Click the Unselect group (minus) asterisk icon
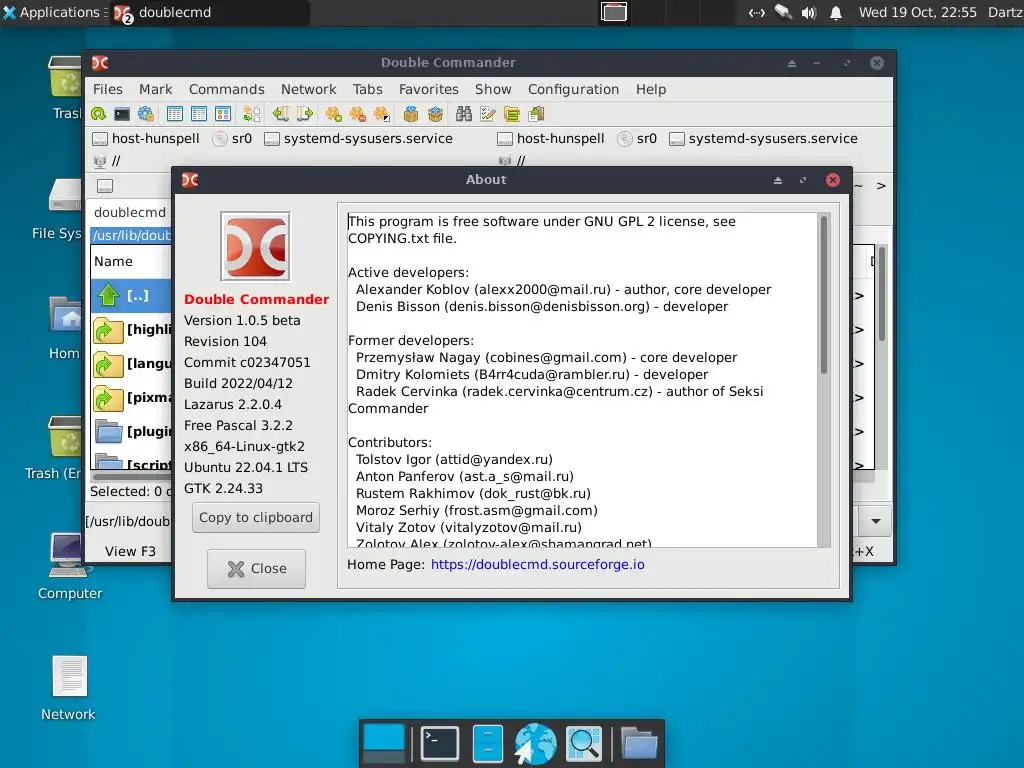Screen dimensions: 1024x768 pyautogui.click(x=357, y=114)
